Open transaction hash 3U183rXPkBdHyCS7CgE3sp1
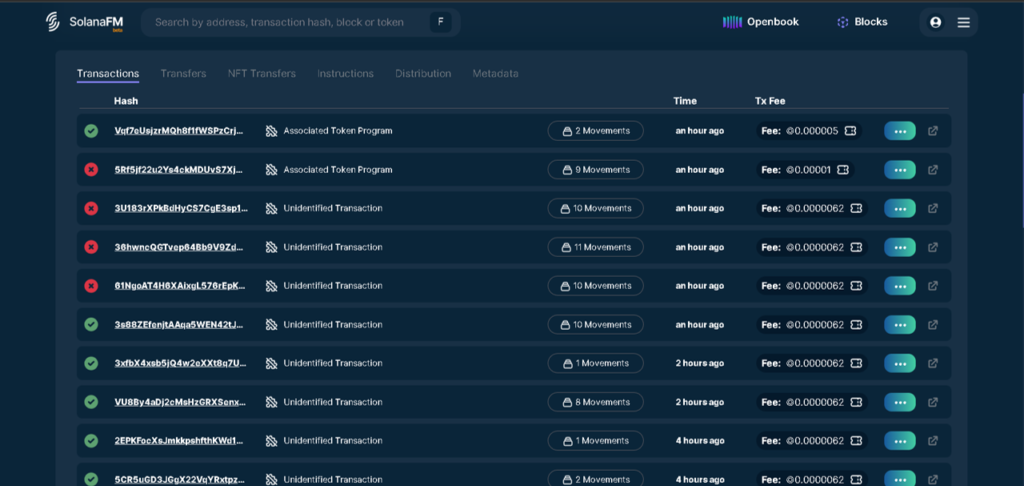The width and height of the screenshot is (1024, 486). pos(181,208)
